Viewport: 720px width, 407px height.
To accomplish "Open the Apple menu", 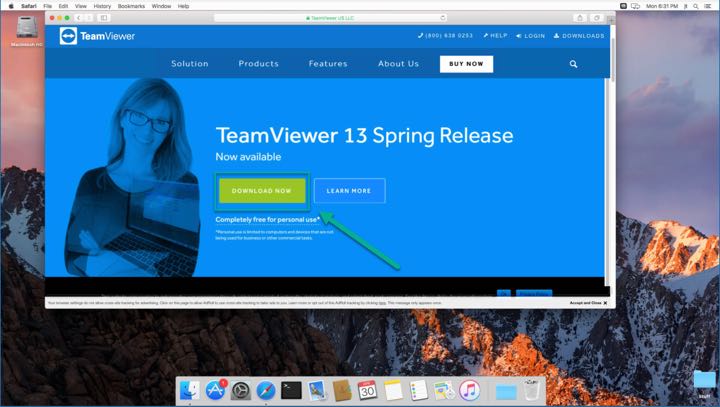I will 11,6.
